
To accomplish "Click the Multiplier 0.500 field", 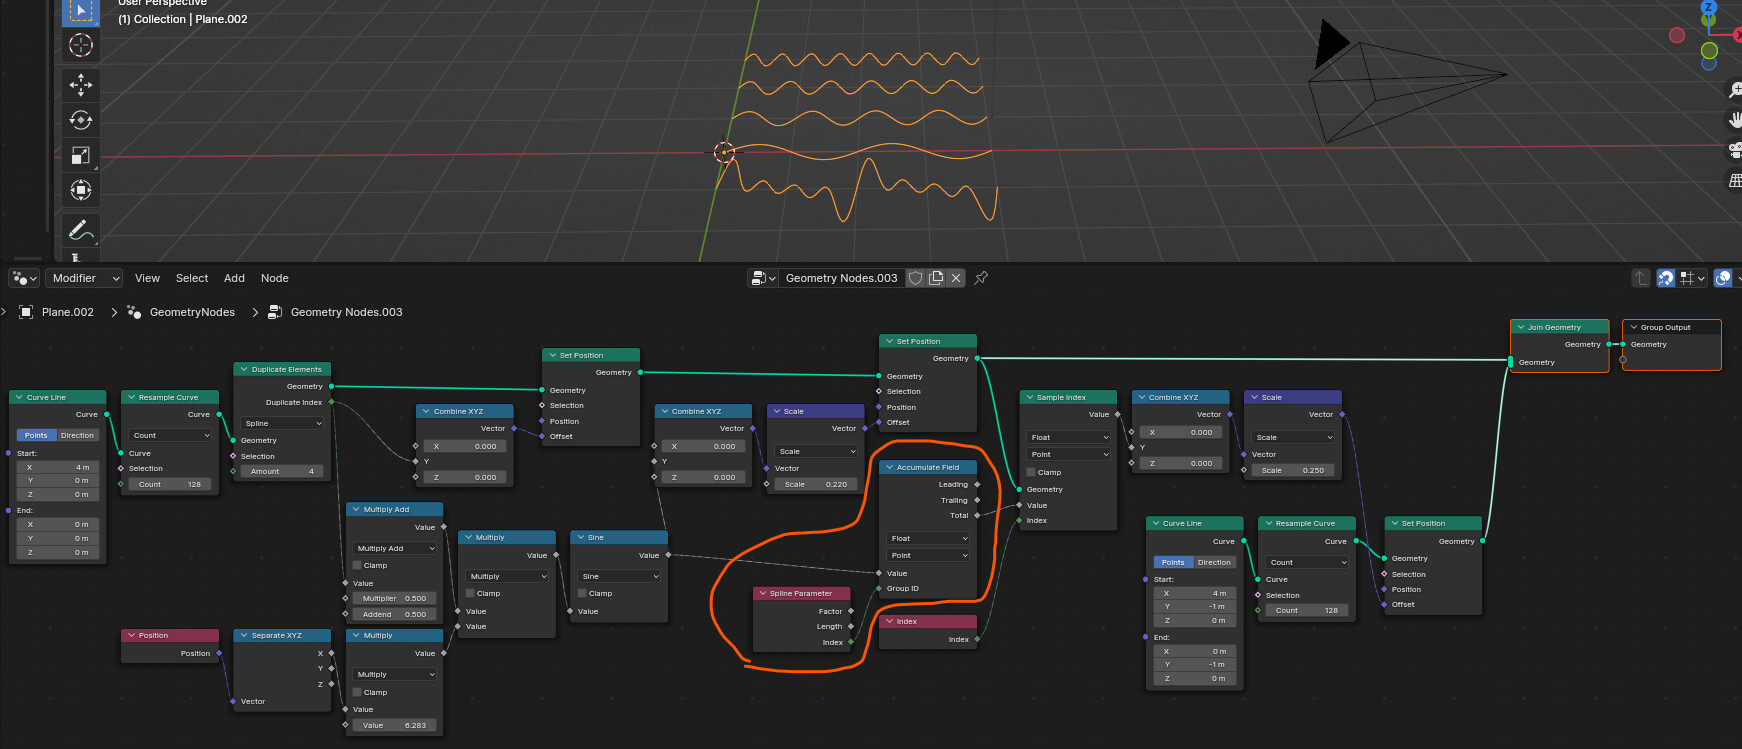I will [394, 598].
